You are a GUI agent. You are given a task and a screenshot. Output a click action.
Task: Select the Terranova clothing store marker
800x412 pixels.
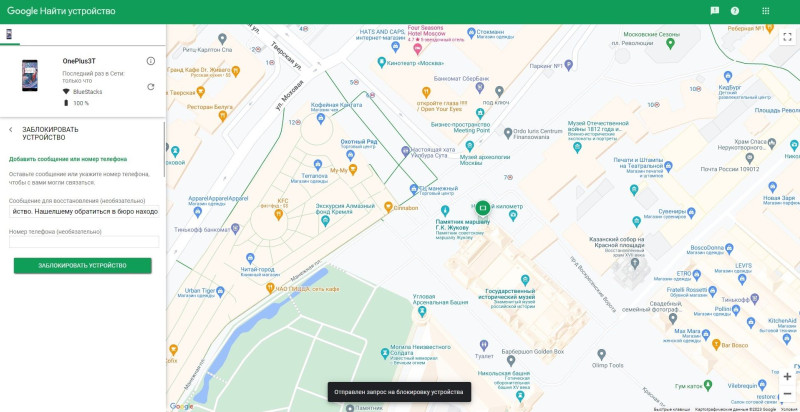pyautogui.click(x=317, y=164)
